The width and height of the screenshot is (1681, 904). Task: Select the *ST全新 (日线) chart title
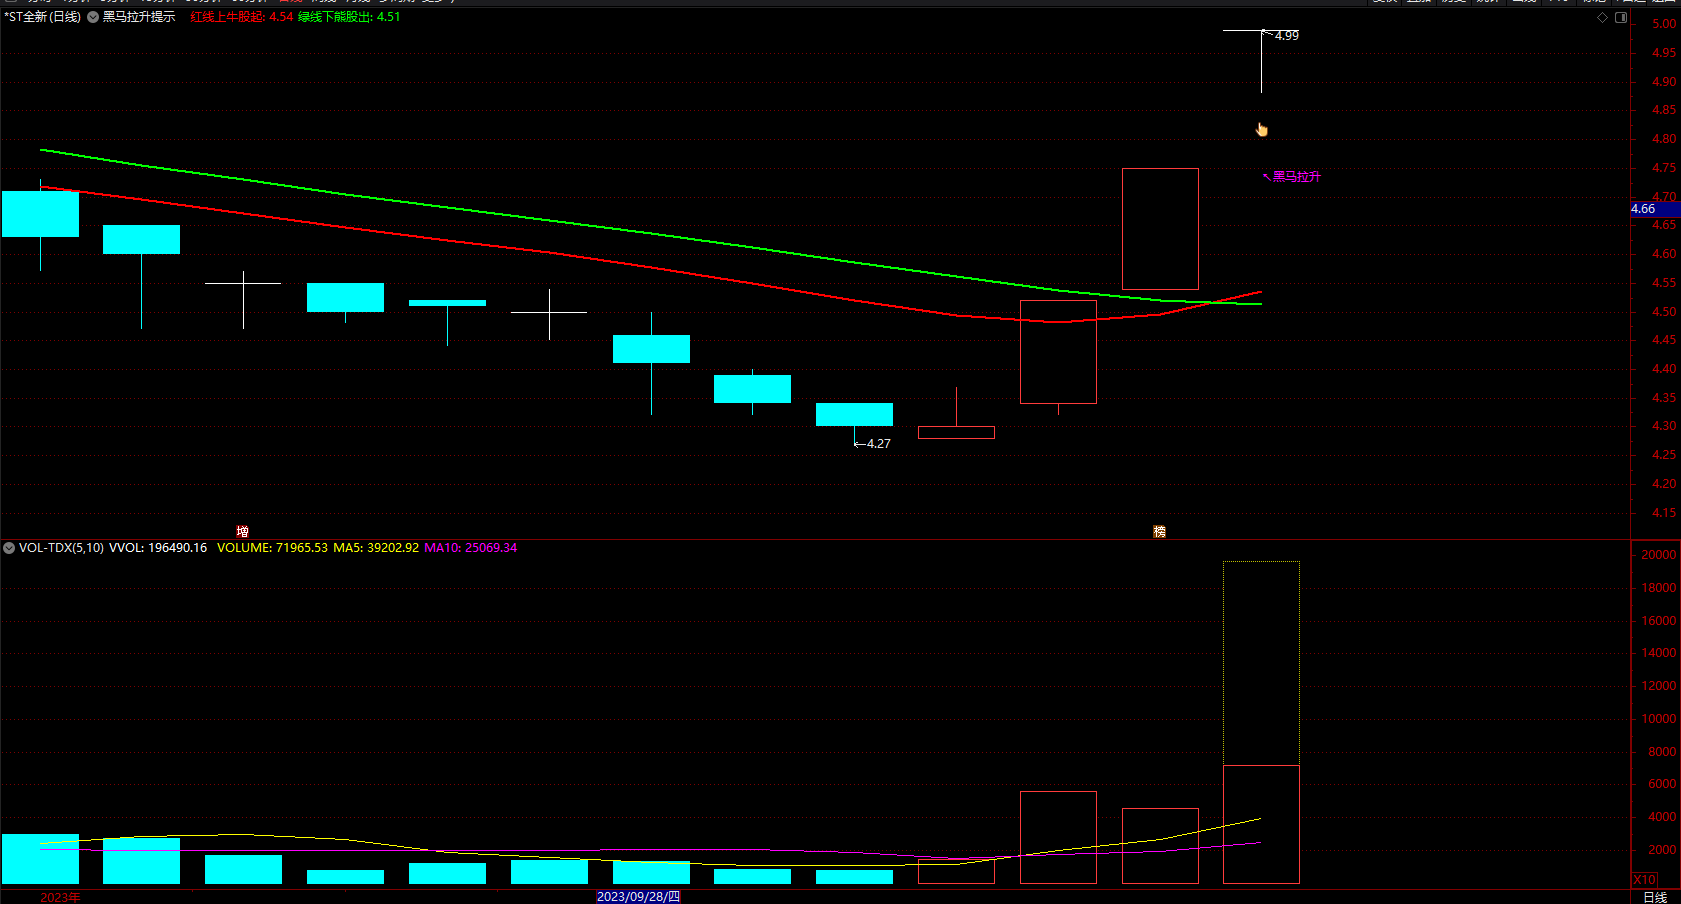[x=43, y=17]
